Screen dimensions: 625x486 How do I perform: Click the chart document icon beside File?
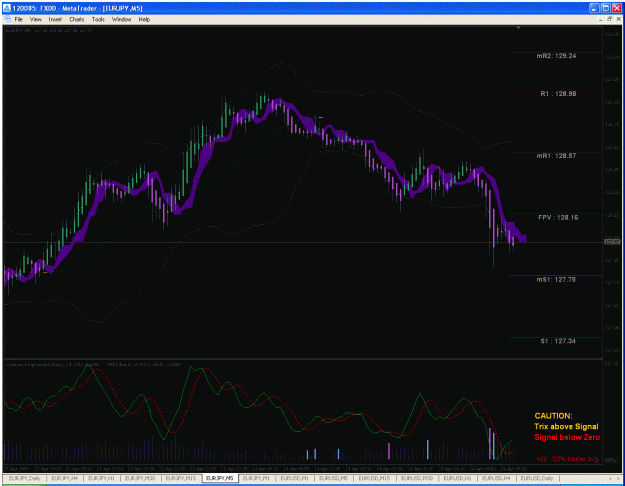pyautogui.click(x=7, y=19)
